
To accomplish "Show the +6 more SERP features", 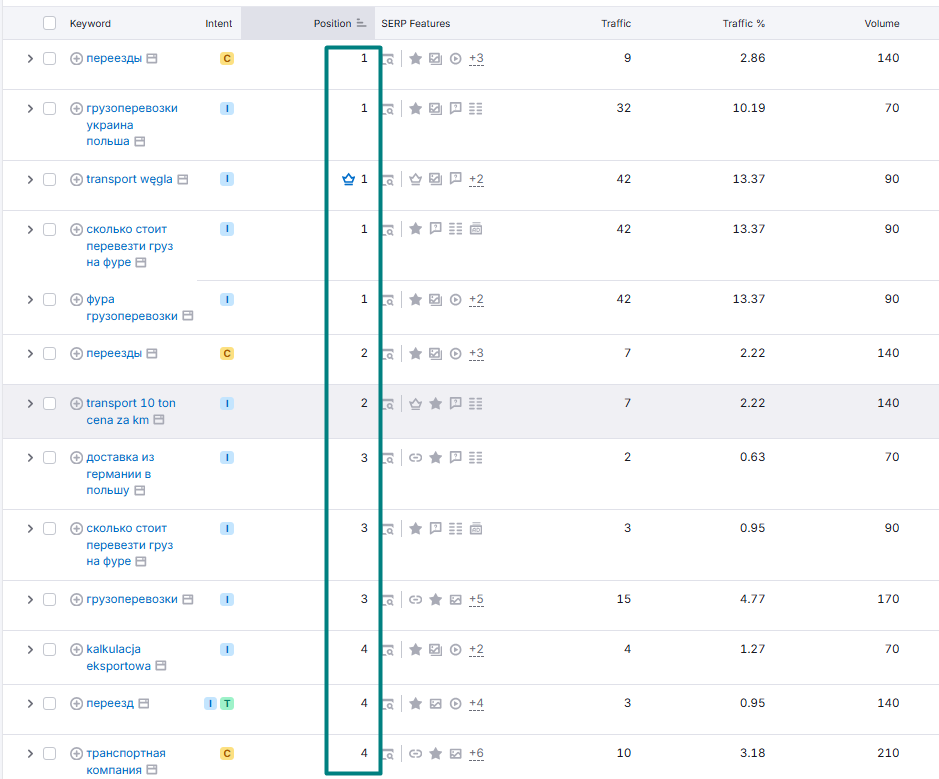I will tap(476, 753).
